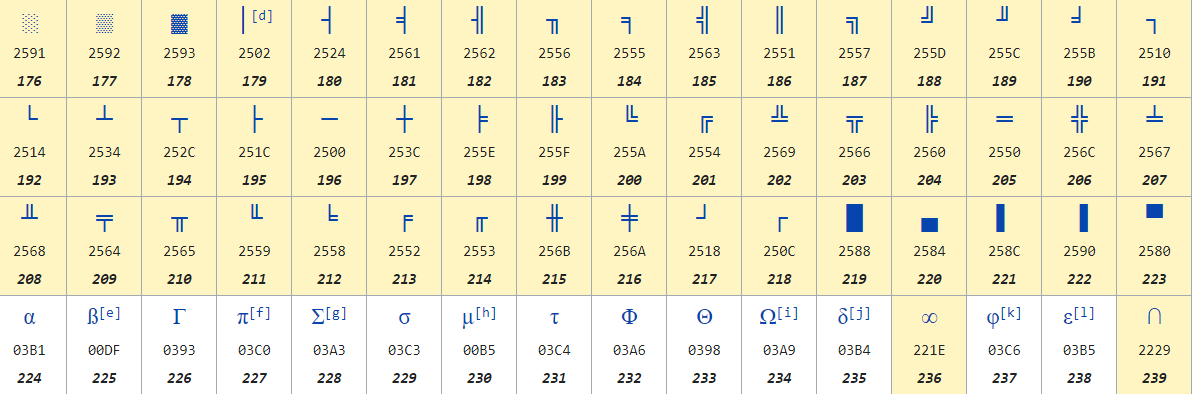The image size is (1201, 394).
Task: Click the capital Gamma character 0393
Action: click(179, 317)
